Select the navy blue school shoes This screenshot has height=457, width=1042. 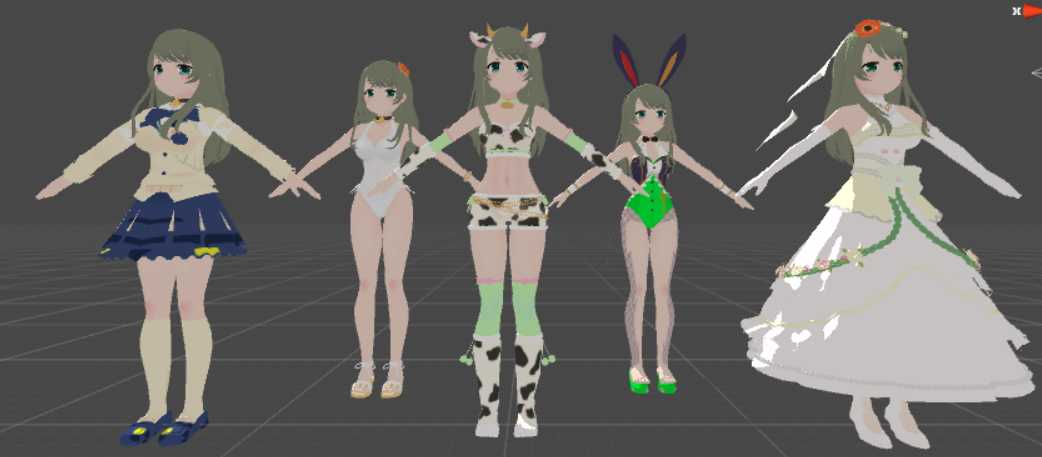(x=162, y=428)
